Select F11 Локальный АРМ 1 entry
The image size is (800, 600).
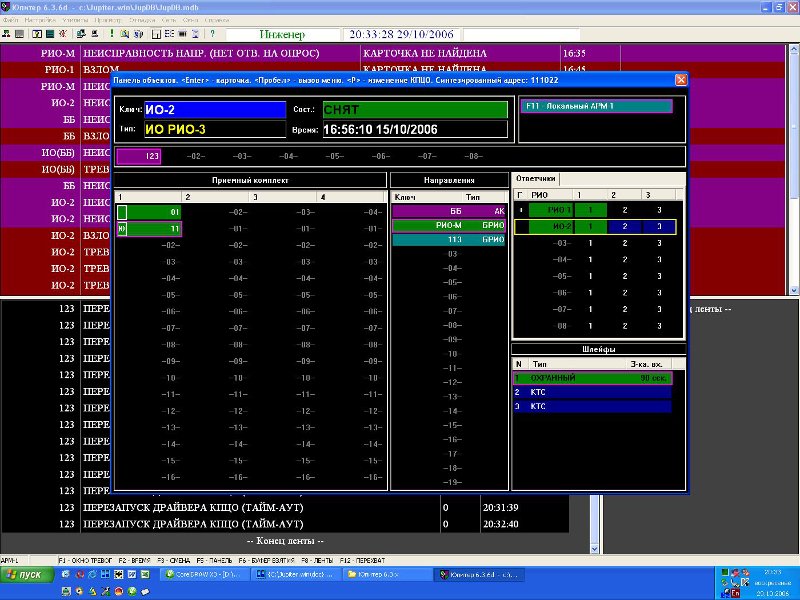[595, 106]
